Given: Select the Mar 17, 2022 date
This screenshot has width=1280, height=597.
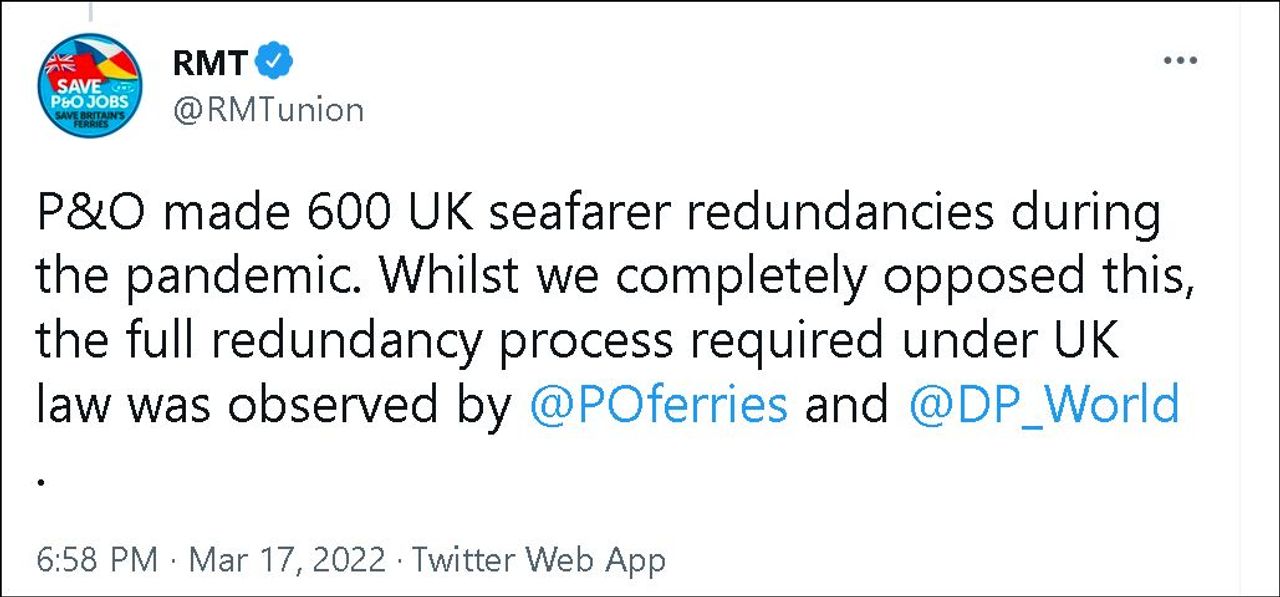Looking at the screenshot, I should (287, 560).
